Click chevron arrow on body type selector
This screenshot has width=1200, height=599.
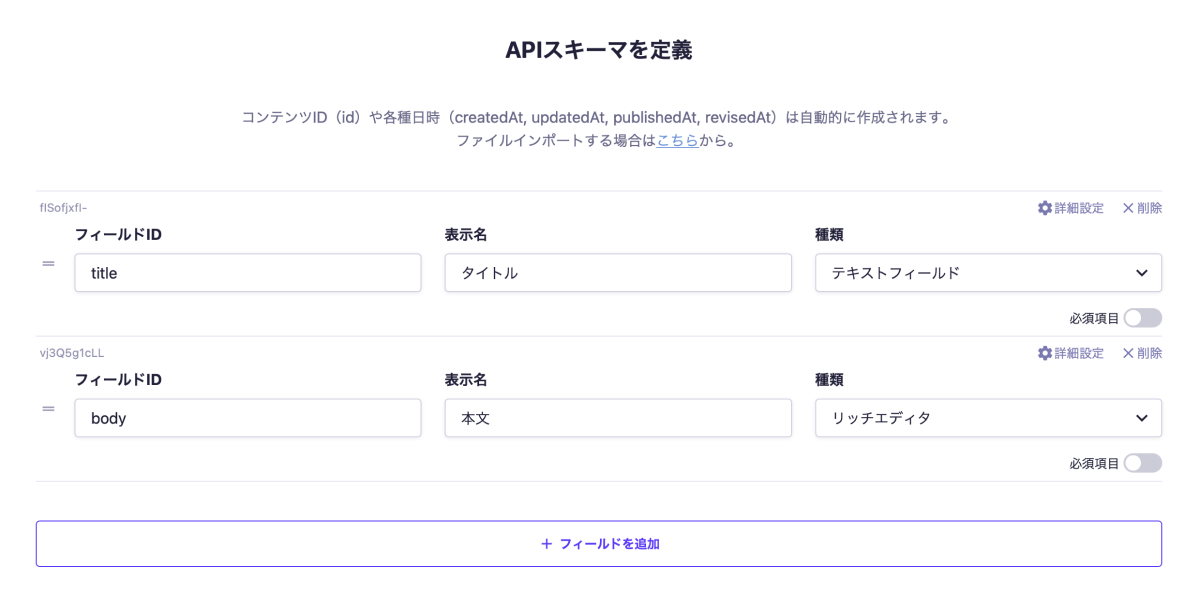coord(1142,418)
